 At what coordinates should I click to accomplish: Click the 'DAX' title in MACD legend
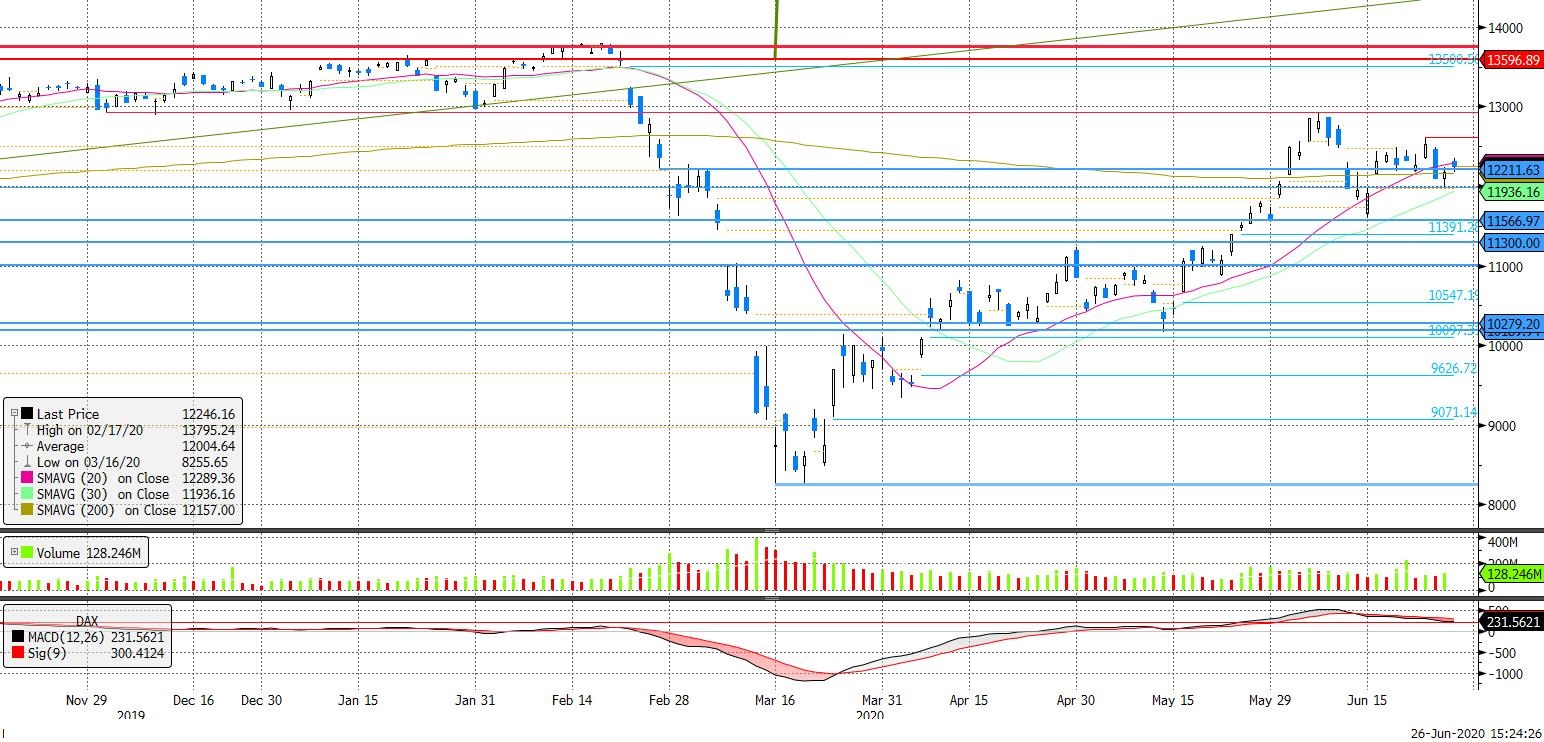point(87,621)
